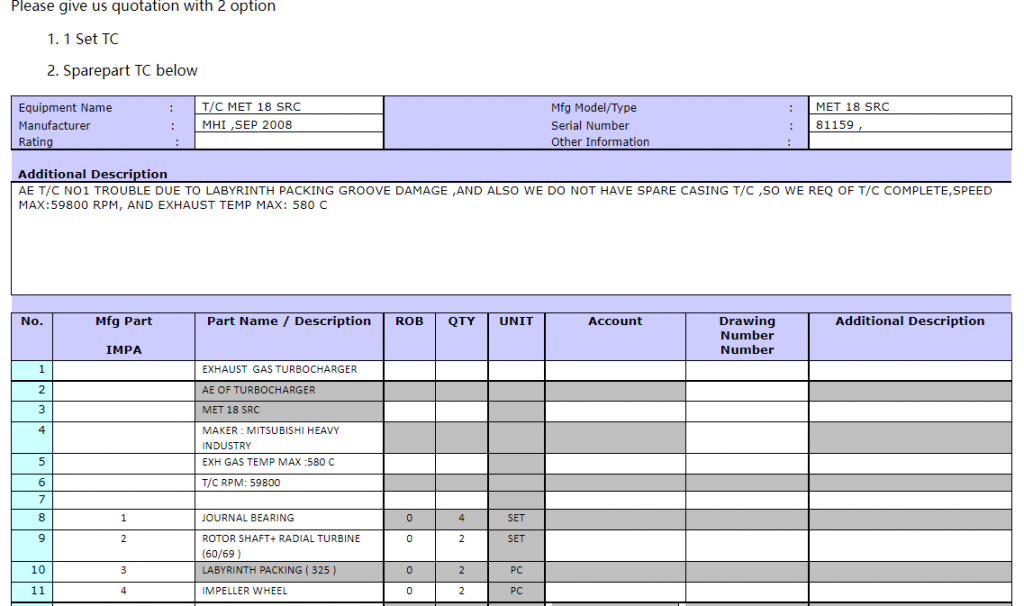1024x606 pixels.
Task: Click the 'Additional Description' section heading
Action: point(93,174)
